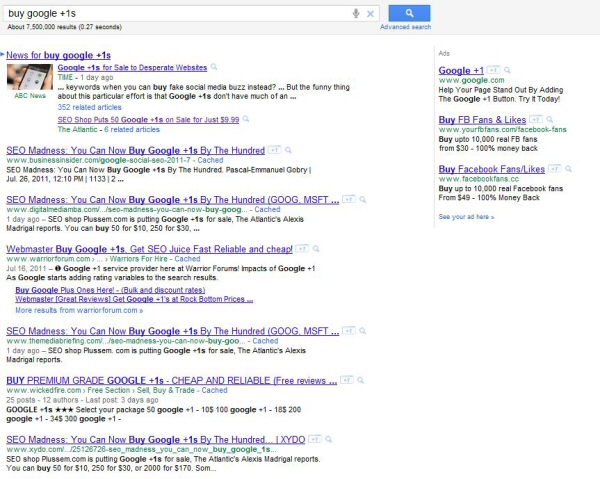Preview magnifier on digitalmediamba result

click(362, 199)
